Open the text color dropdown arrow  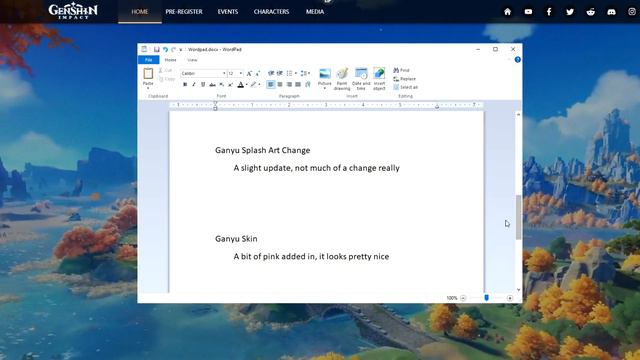[247, 84]
